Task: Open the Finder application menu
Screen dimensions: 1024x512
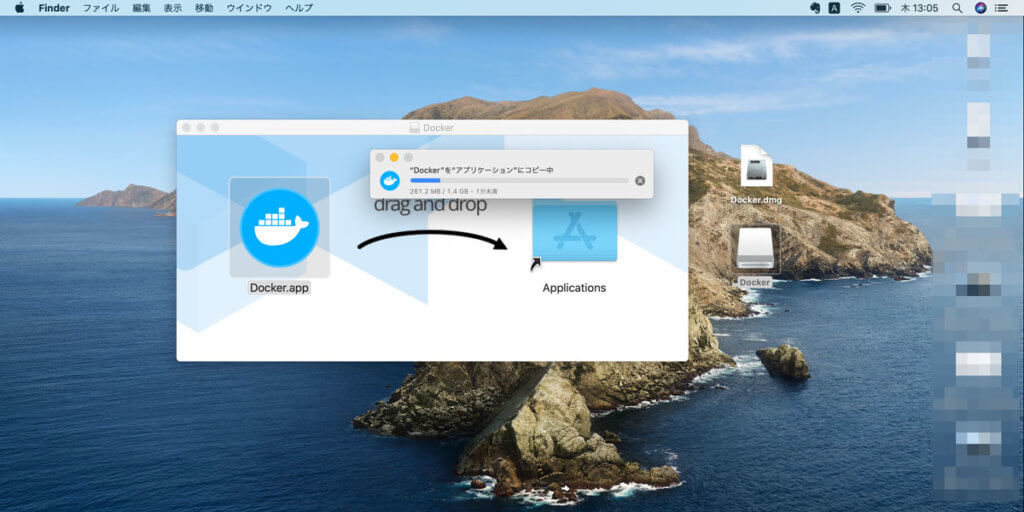Action: tap(54, 8)
